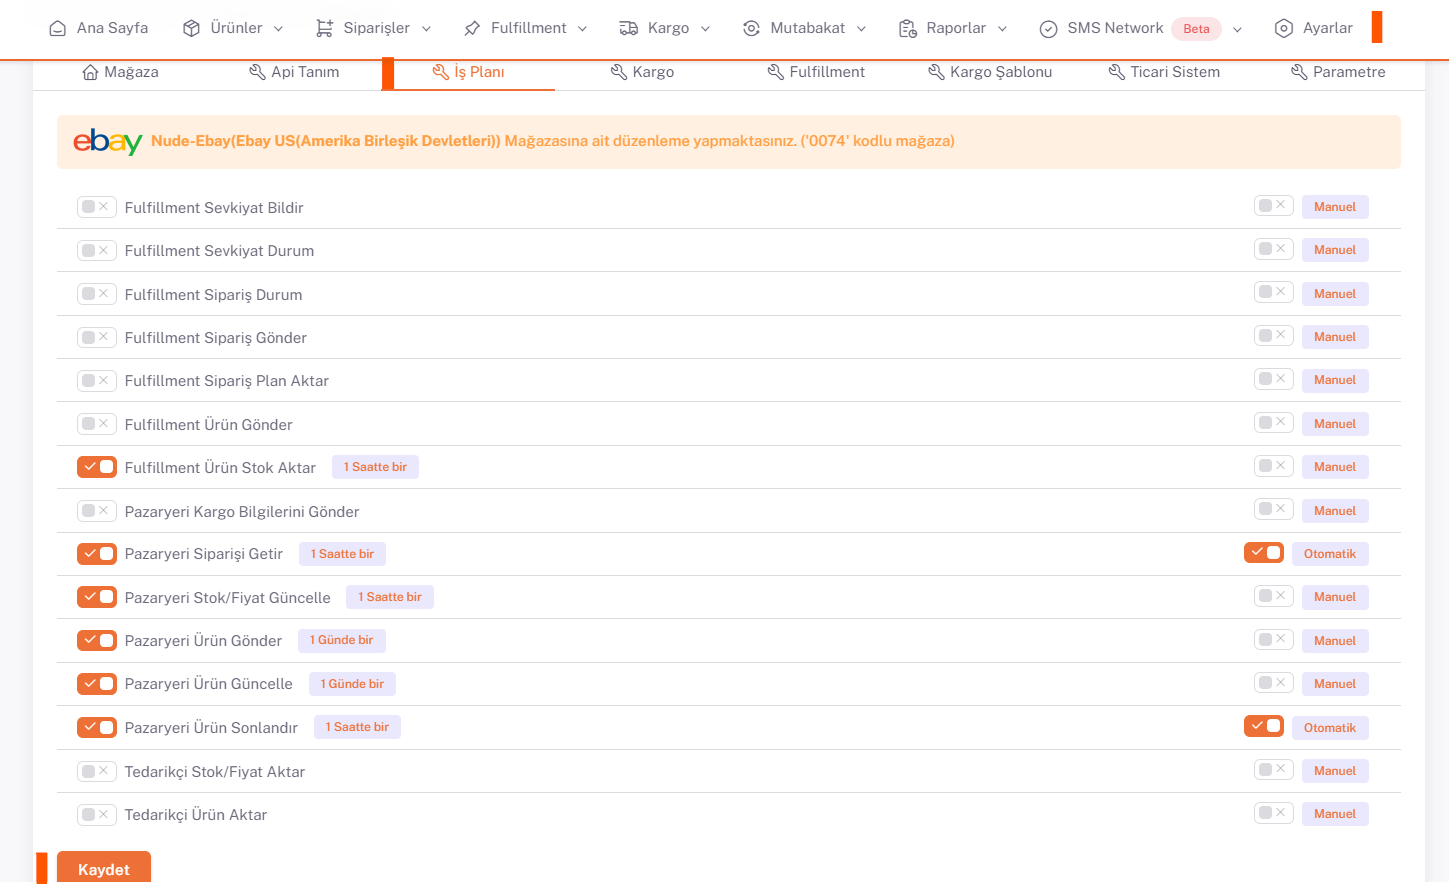Click the Nude-Ebay store name text
This screenshot has width=1449, height=885.
[x=326, y=141]
